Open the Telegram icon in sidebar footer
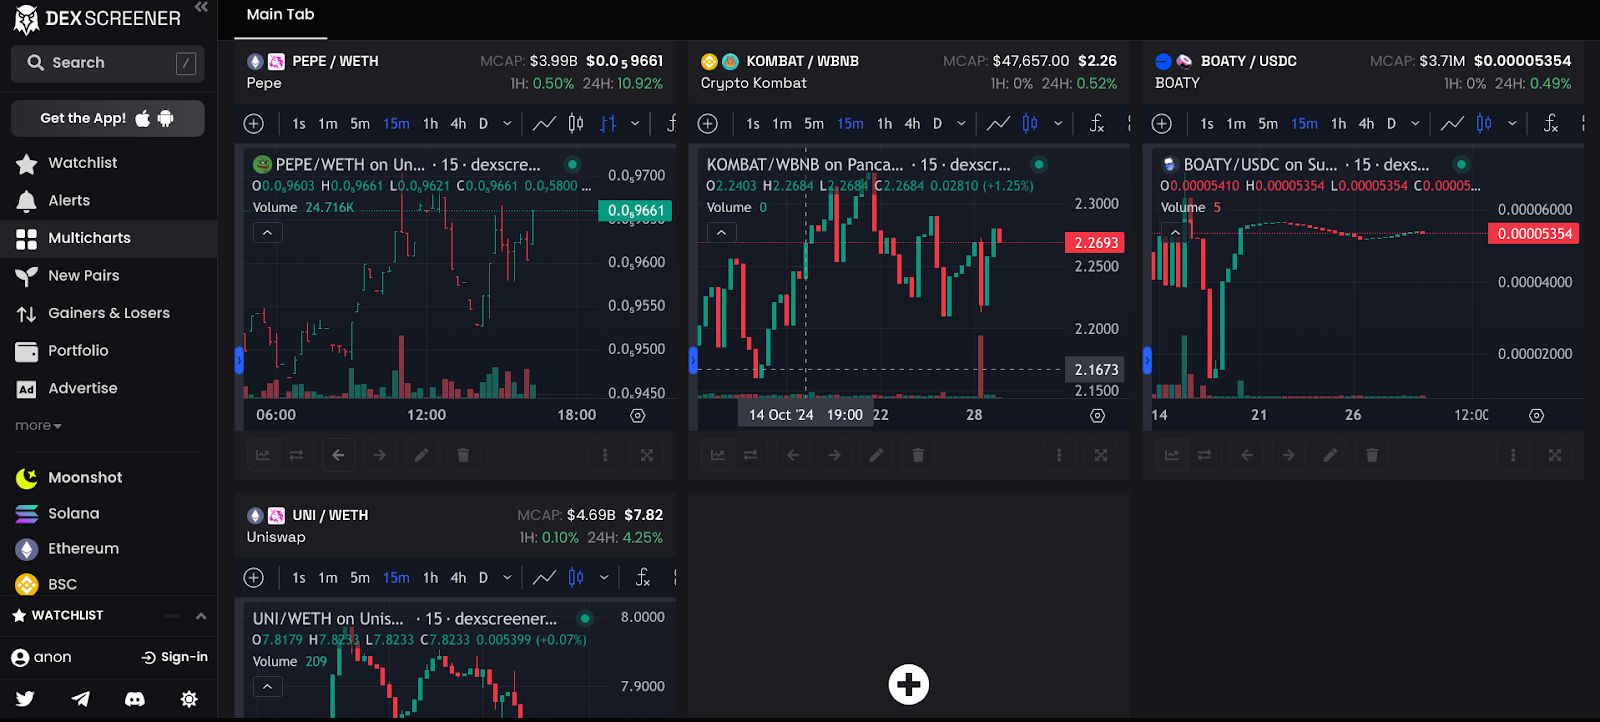Screen dimensions: 1600x722 pos(80,699)
